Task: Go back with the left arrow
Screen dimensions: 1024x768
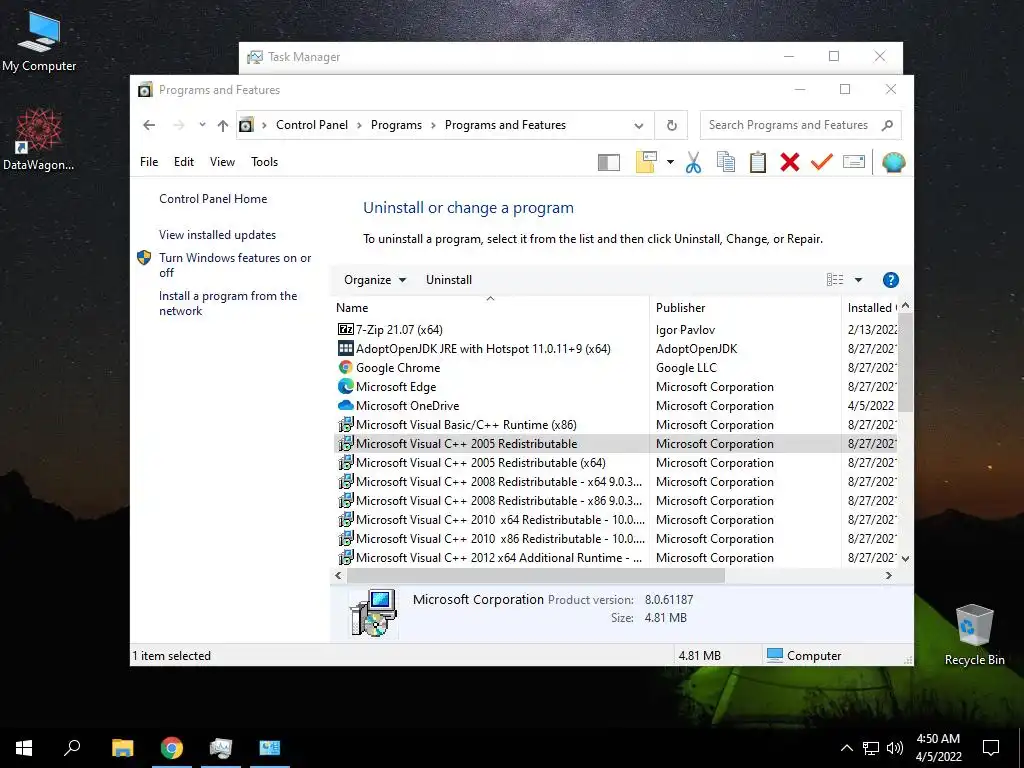Action: (149, 125)
